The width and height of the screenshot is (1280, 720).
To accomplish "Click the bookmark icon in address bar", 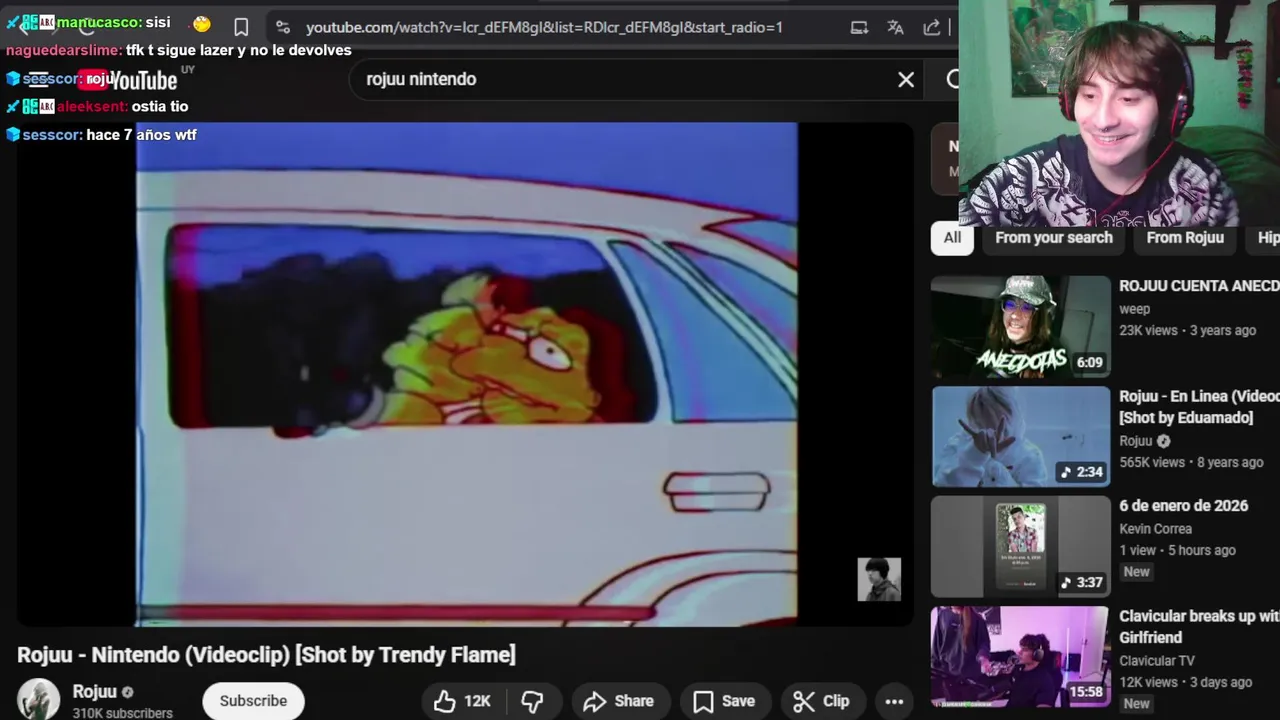I will [x=241, y=27].
